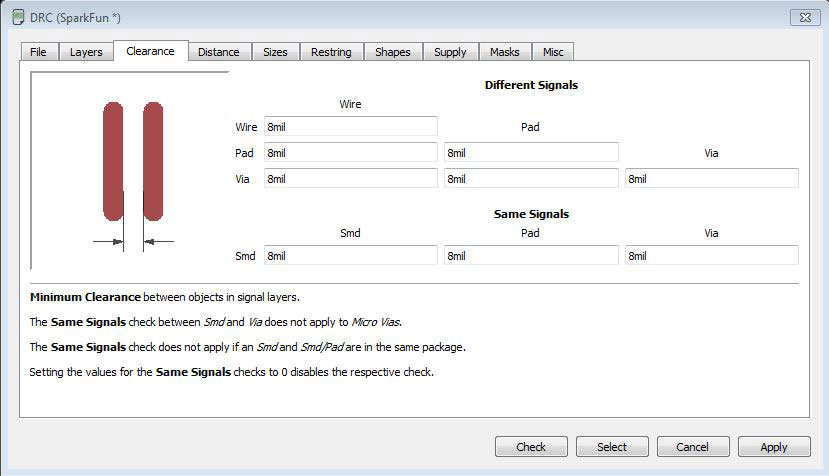The image size is (829, 476).
Task: Click the 'Minimum Clearance' description text
Action: 165,297
